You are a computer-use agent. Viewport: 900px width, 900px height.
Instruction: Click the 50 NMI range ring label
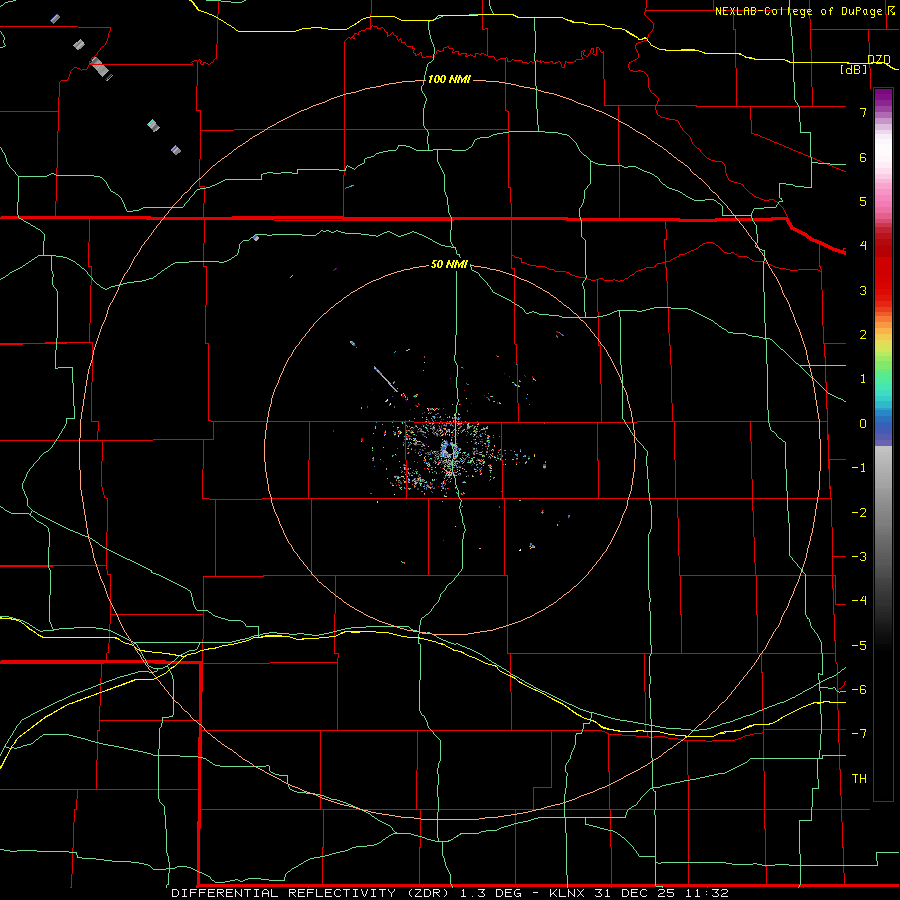[449, 265]
